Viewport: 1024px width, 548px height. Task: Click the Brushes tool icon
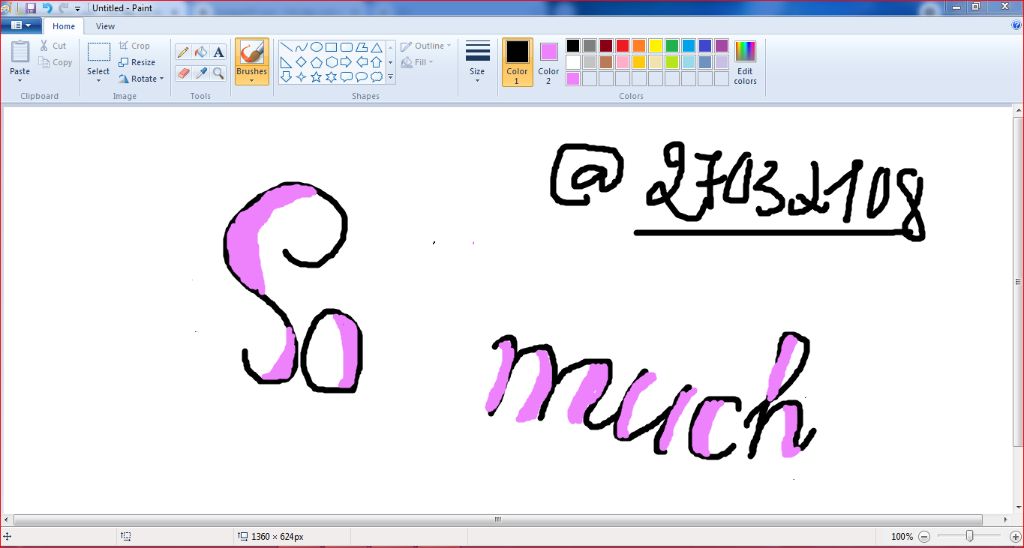[251, 52]
